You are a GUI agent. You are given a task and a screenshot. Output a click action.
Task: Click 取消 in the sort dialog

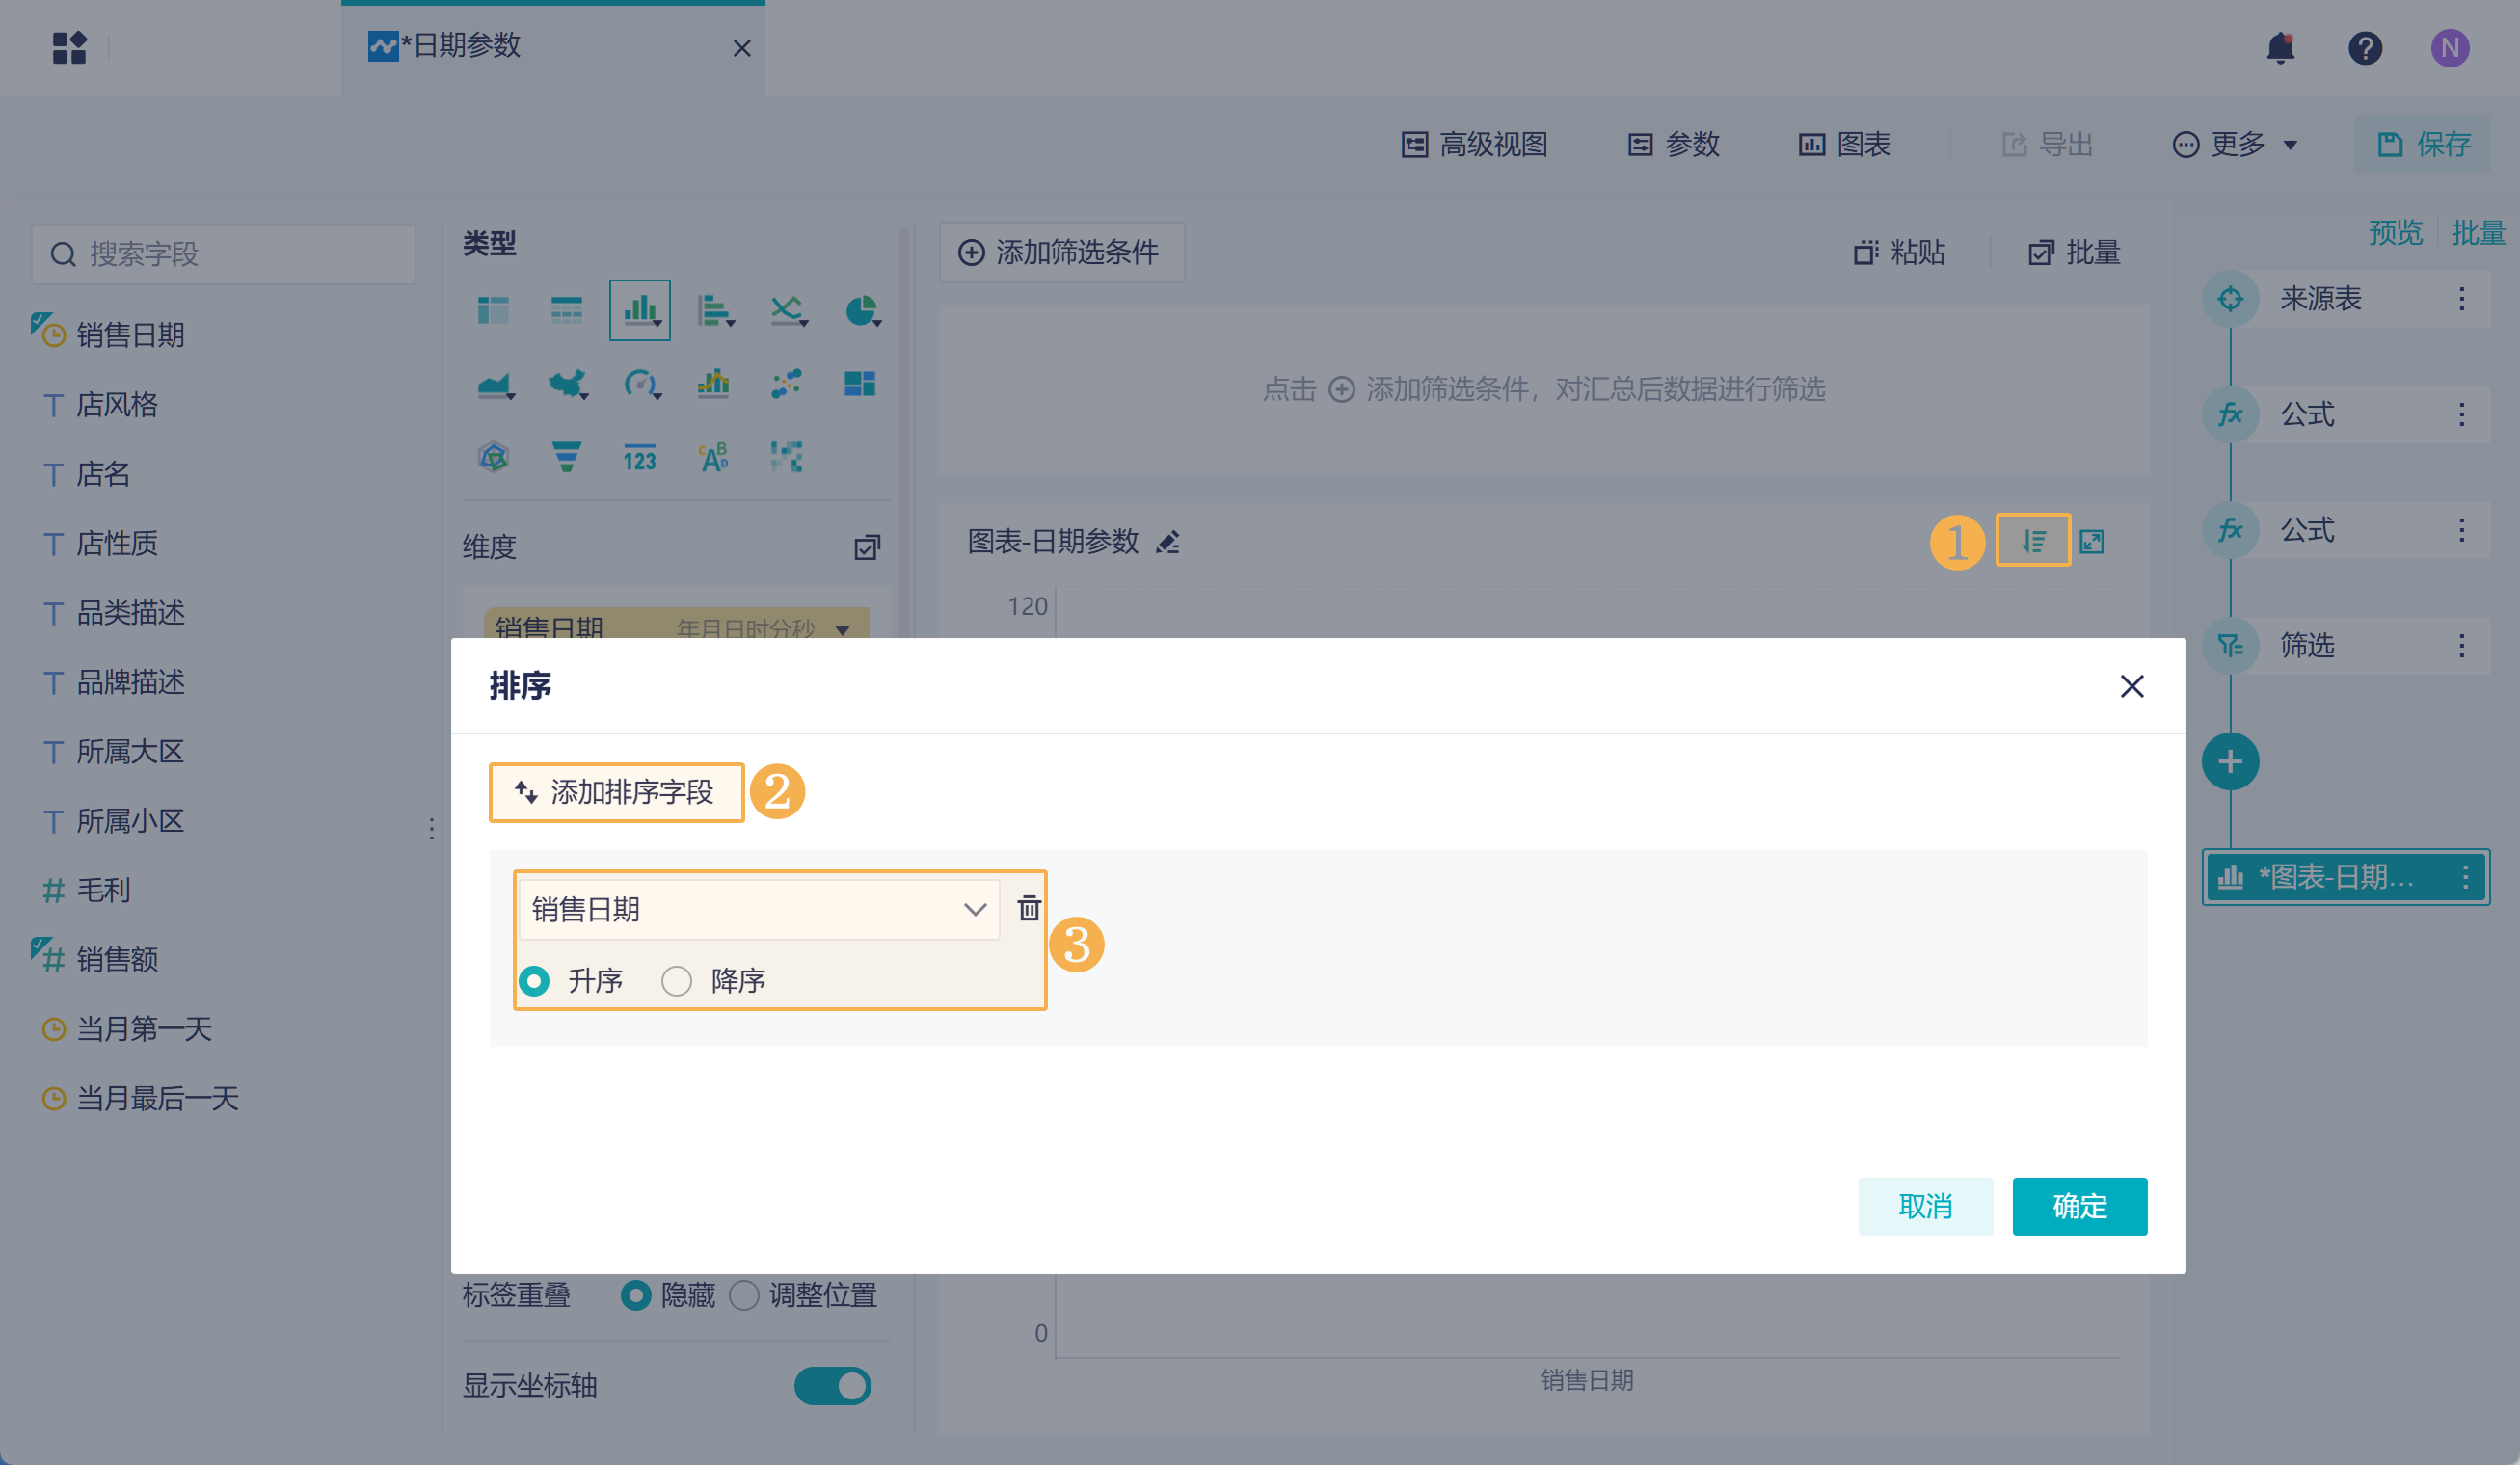pos(1925,1206)
